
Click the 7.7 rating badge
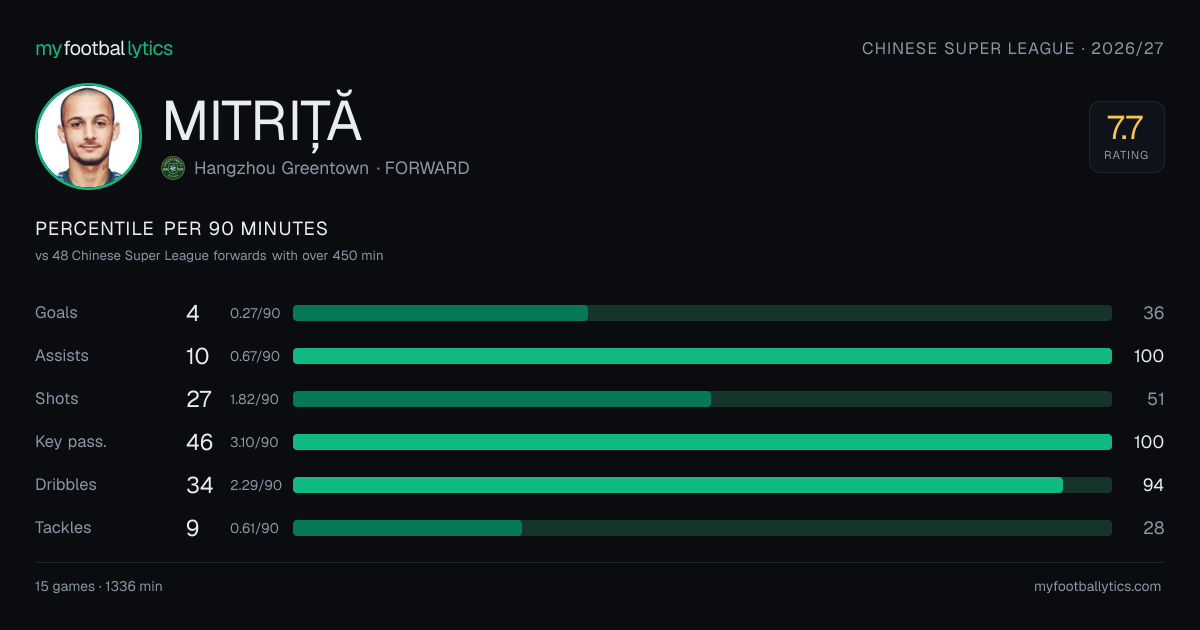[x=1127, y=137]
